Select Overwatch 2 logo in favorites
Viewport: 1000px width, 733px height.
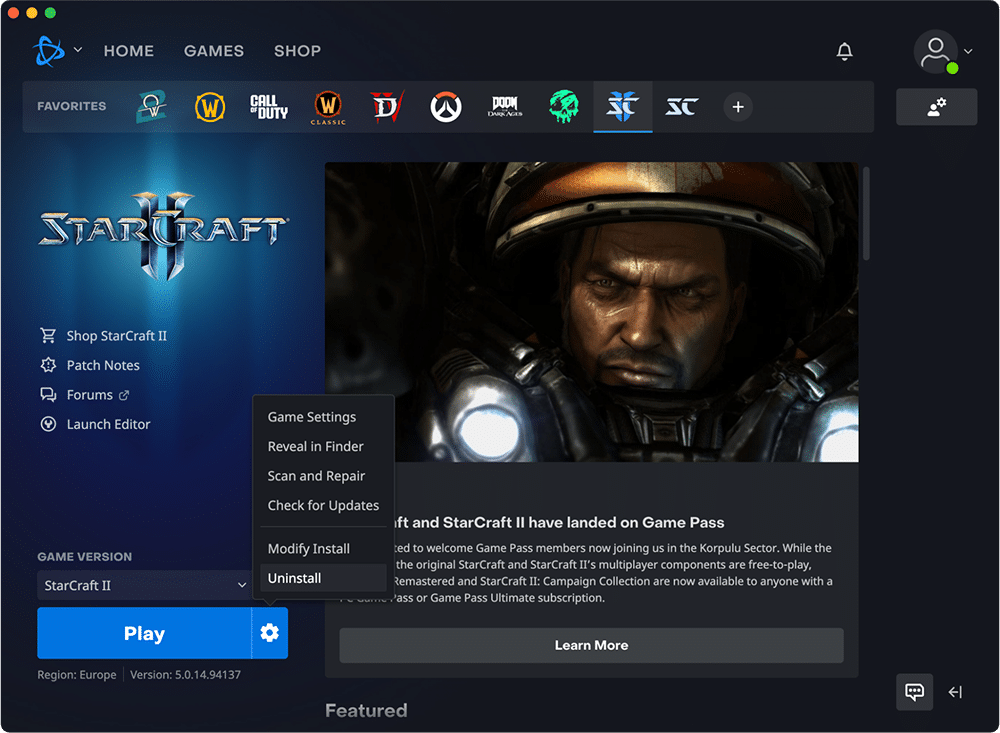[151, 107]
